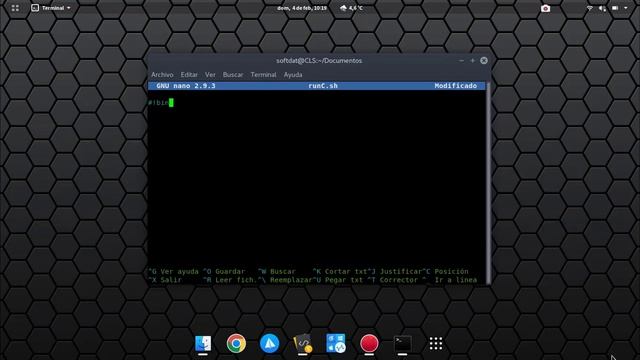Switch to Terminal via dock icon
This screenshot has width=640, height=360.
tap(402, 343)
